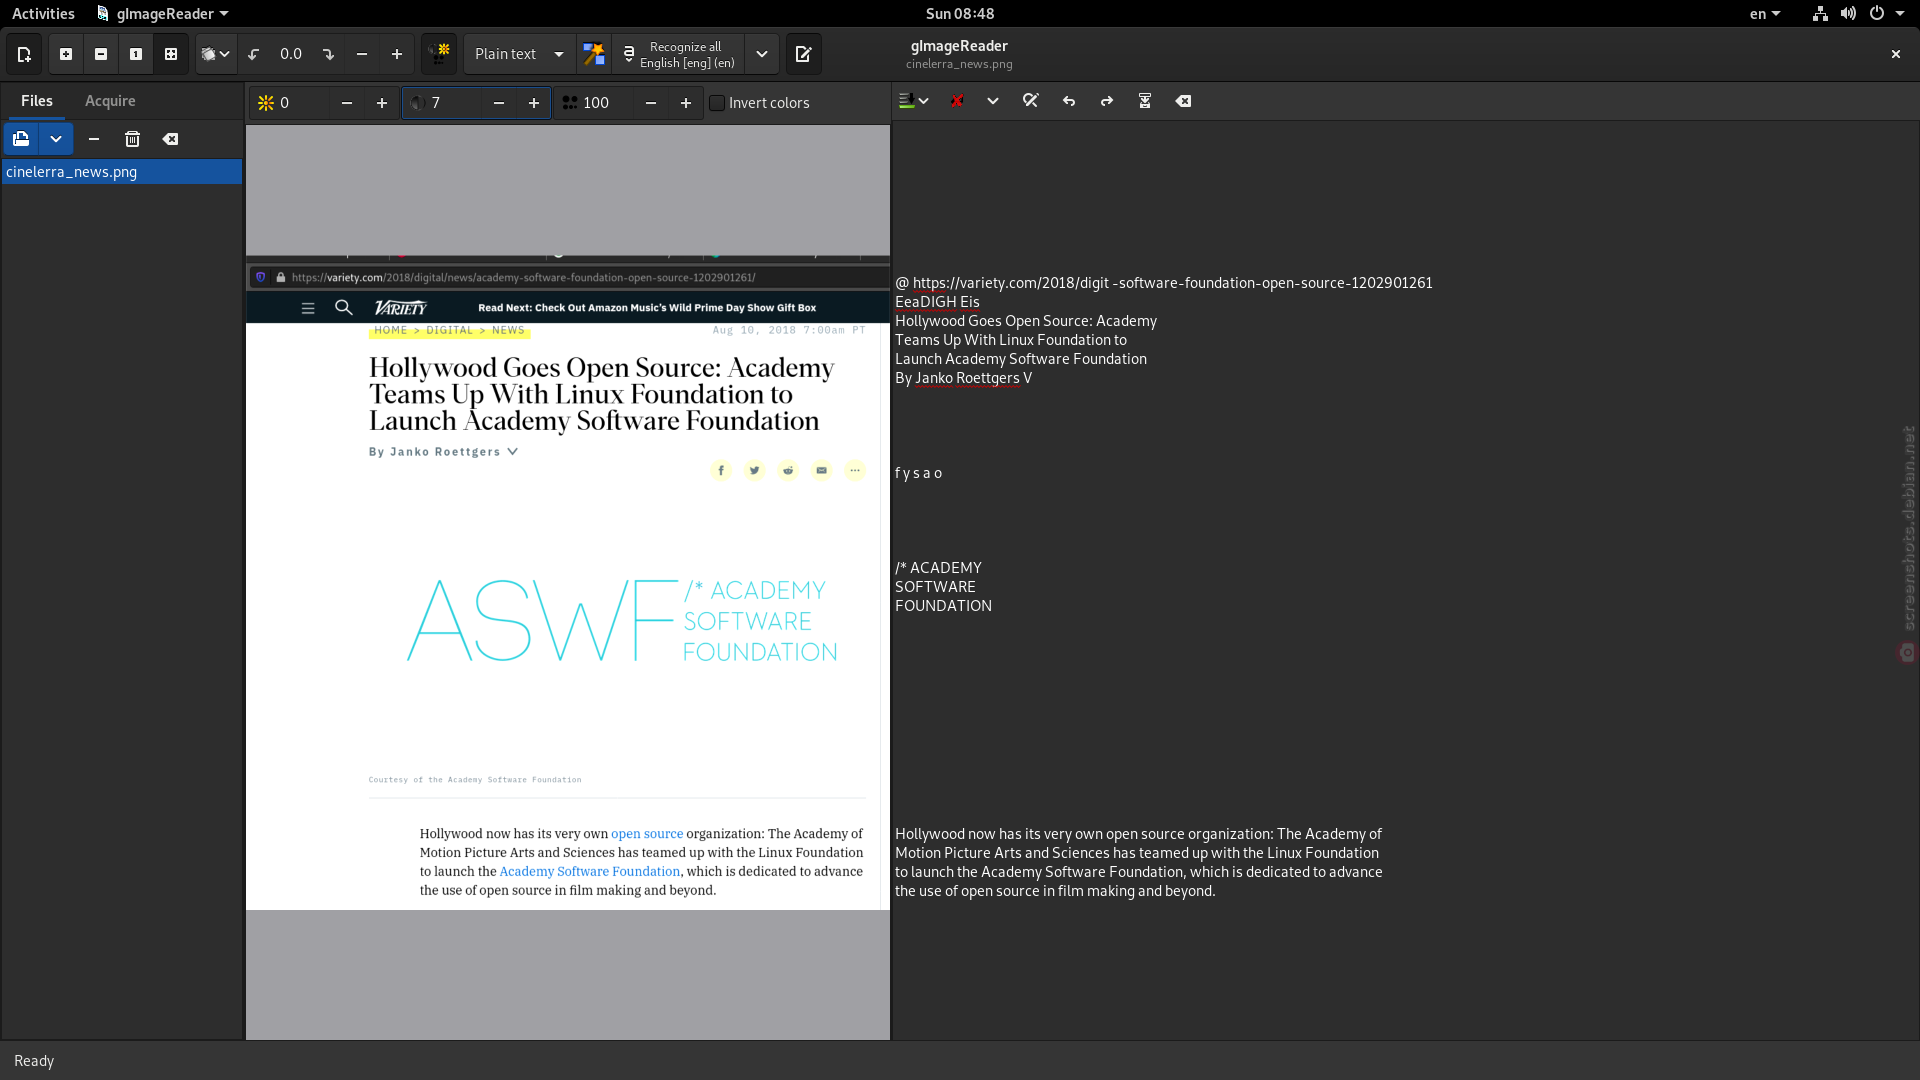
Task: Open the clock Sun 08:48 menu
Action: pos(960,13)
